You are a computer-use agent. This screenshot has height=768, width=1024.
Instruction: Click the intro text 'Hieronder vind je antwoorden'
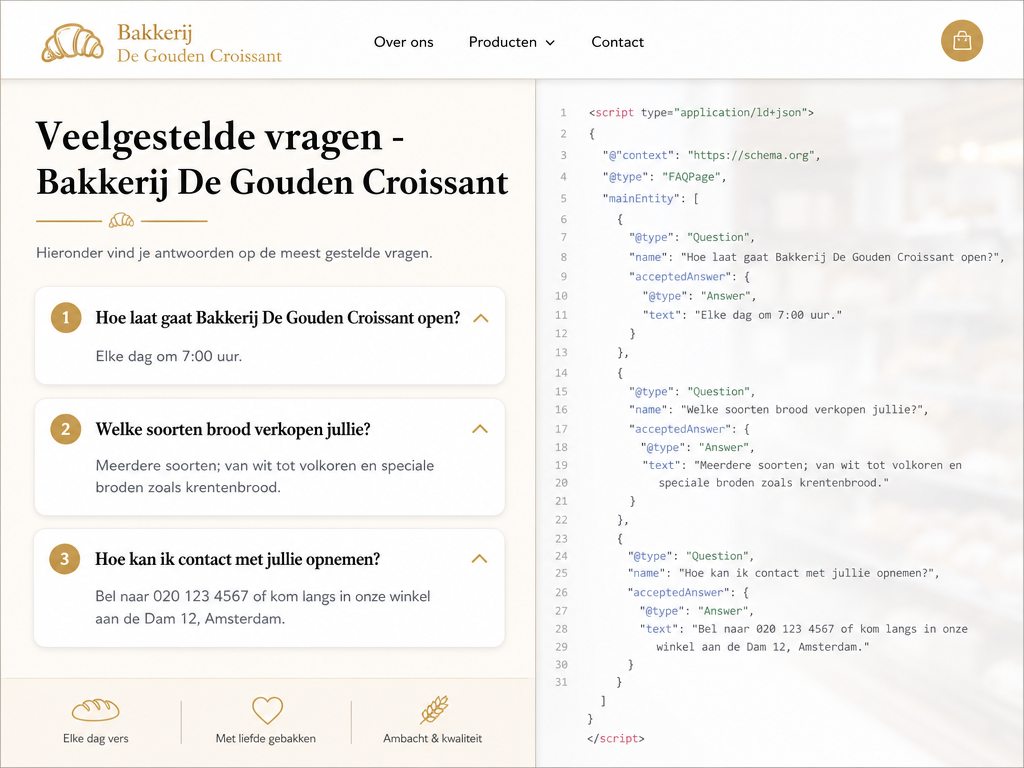(234, 253)
